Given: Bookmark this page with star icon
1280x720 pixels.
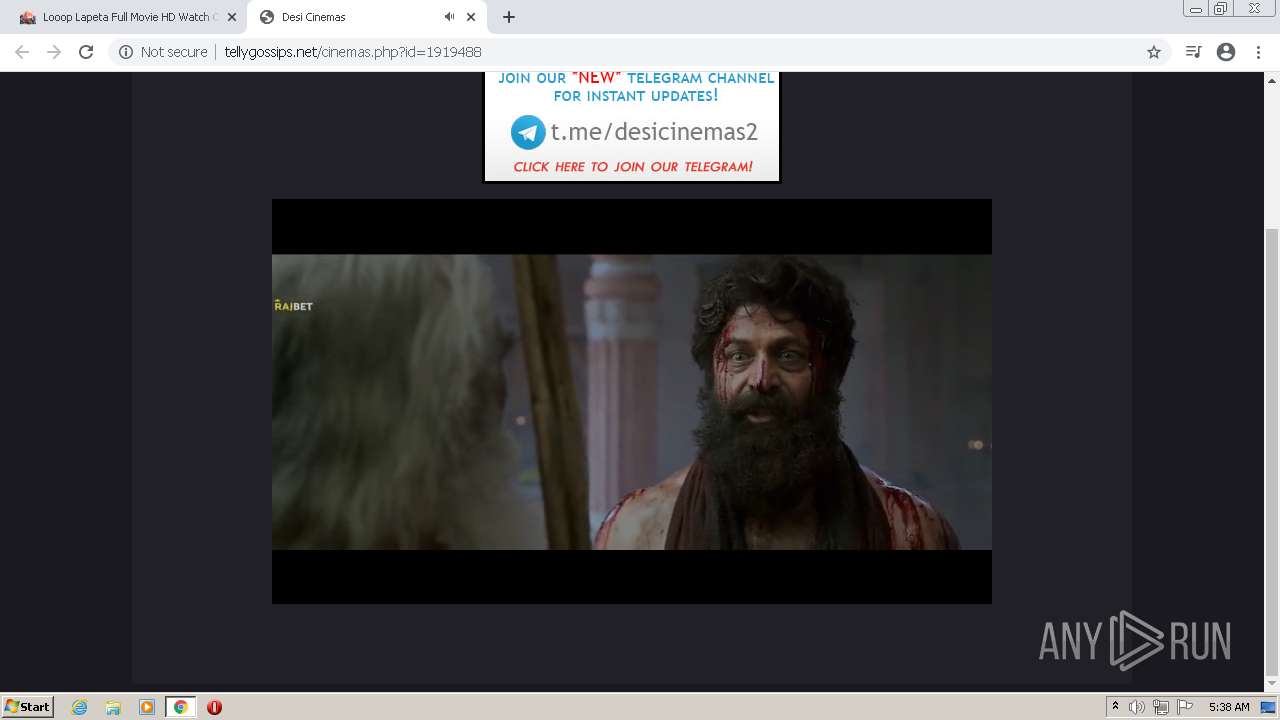Looking at the screenshot, I should 1154,52.
